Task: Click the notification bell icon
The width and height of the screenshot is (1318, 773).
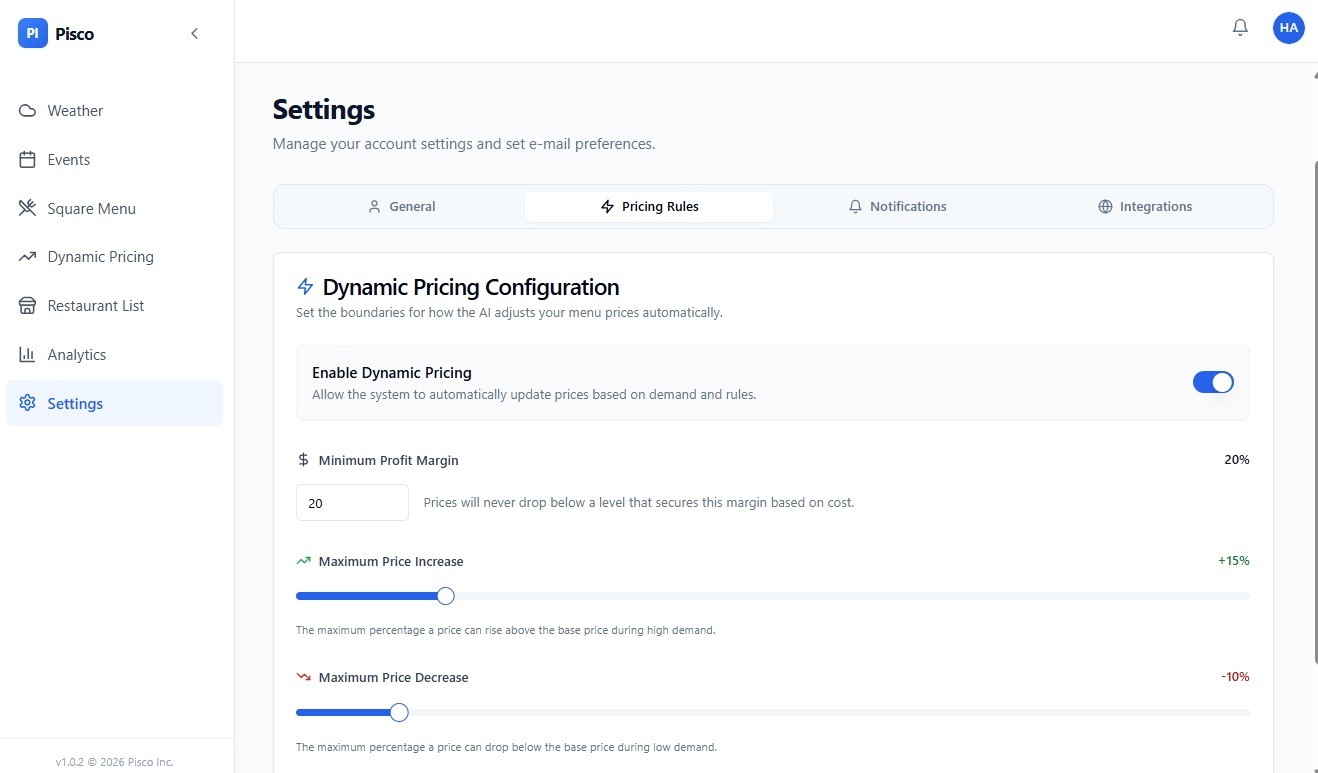Action: (x=1240, y=28)
